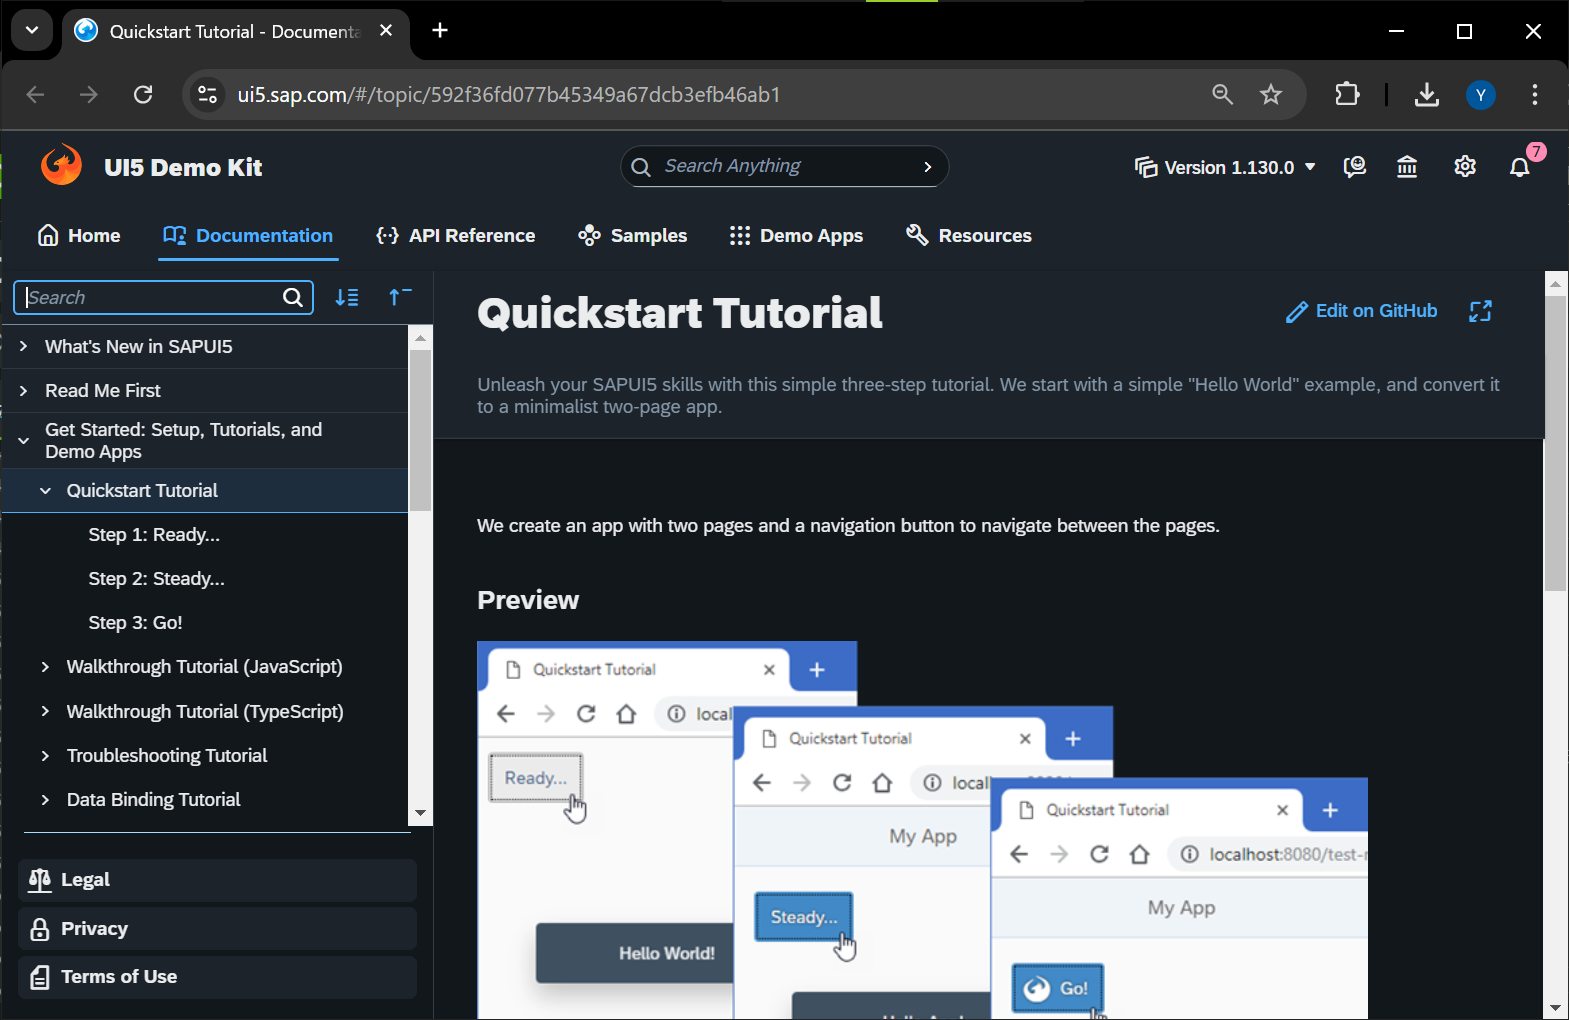Click the UI5 phoenix logo
This screenshot has height=1020, width=1569.
pyautogui.click(x=61, y=166)
